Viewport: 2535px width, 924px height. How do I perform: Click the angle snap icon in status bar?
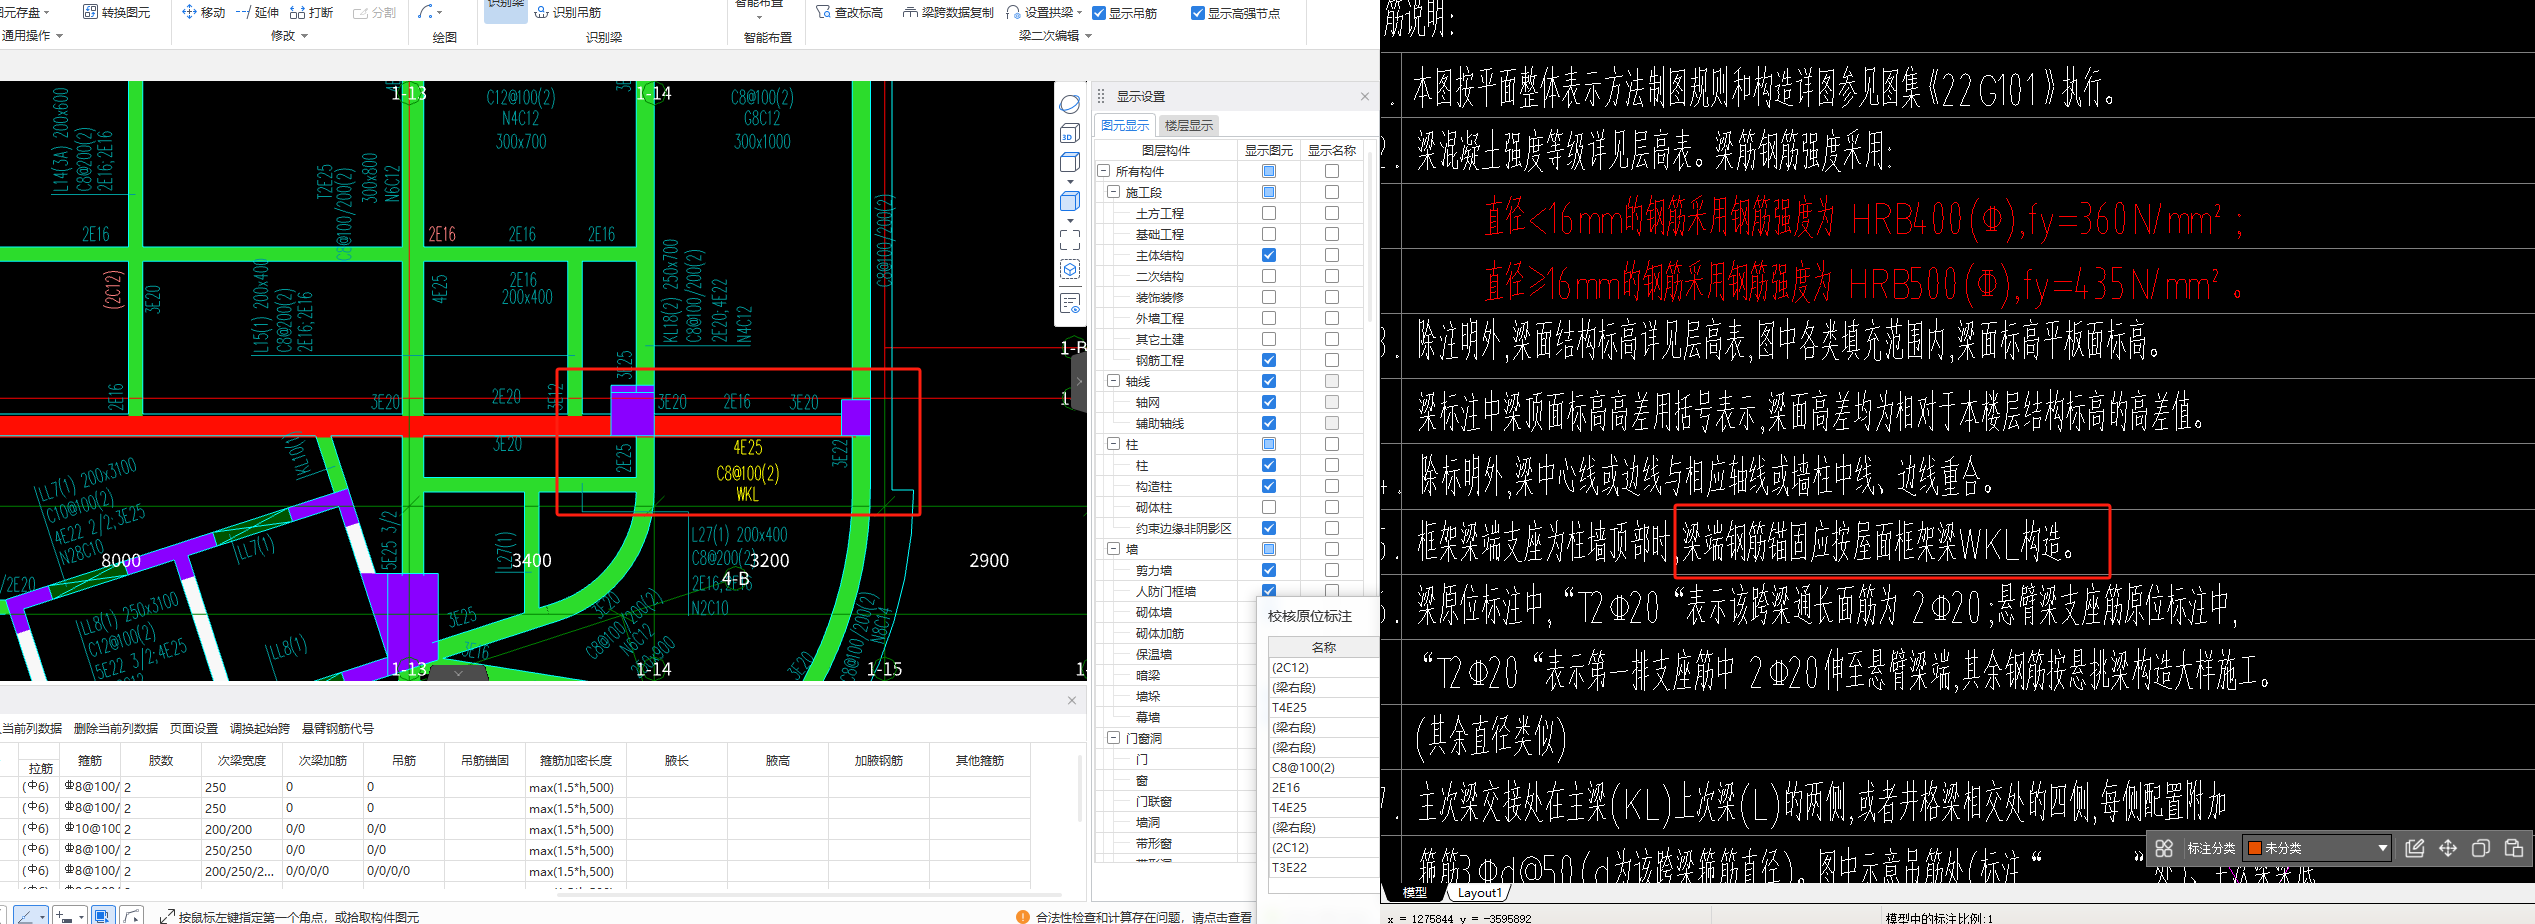point(25,915)
